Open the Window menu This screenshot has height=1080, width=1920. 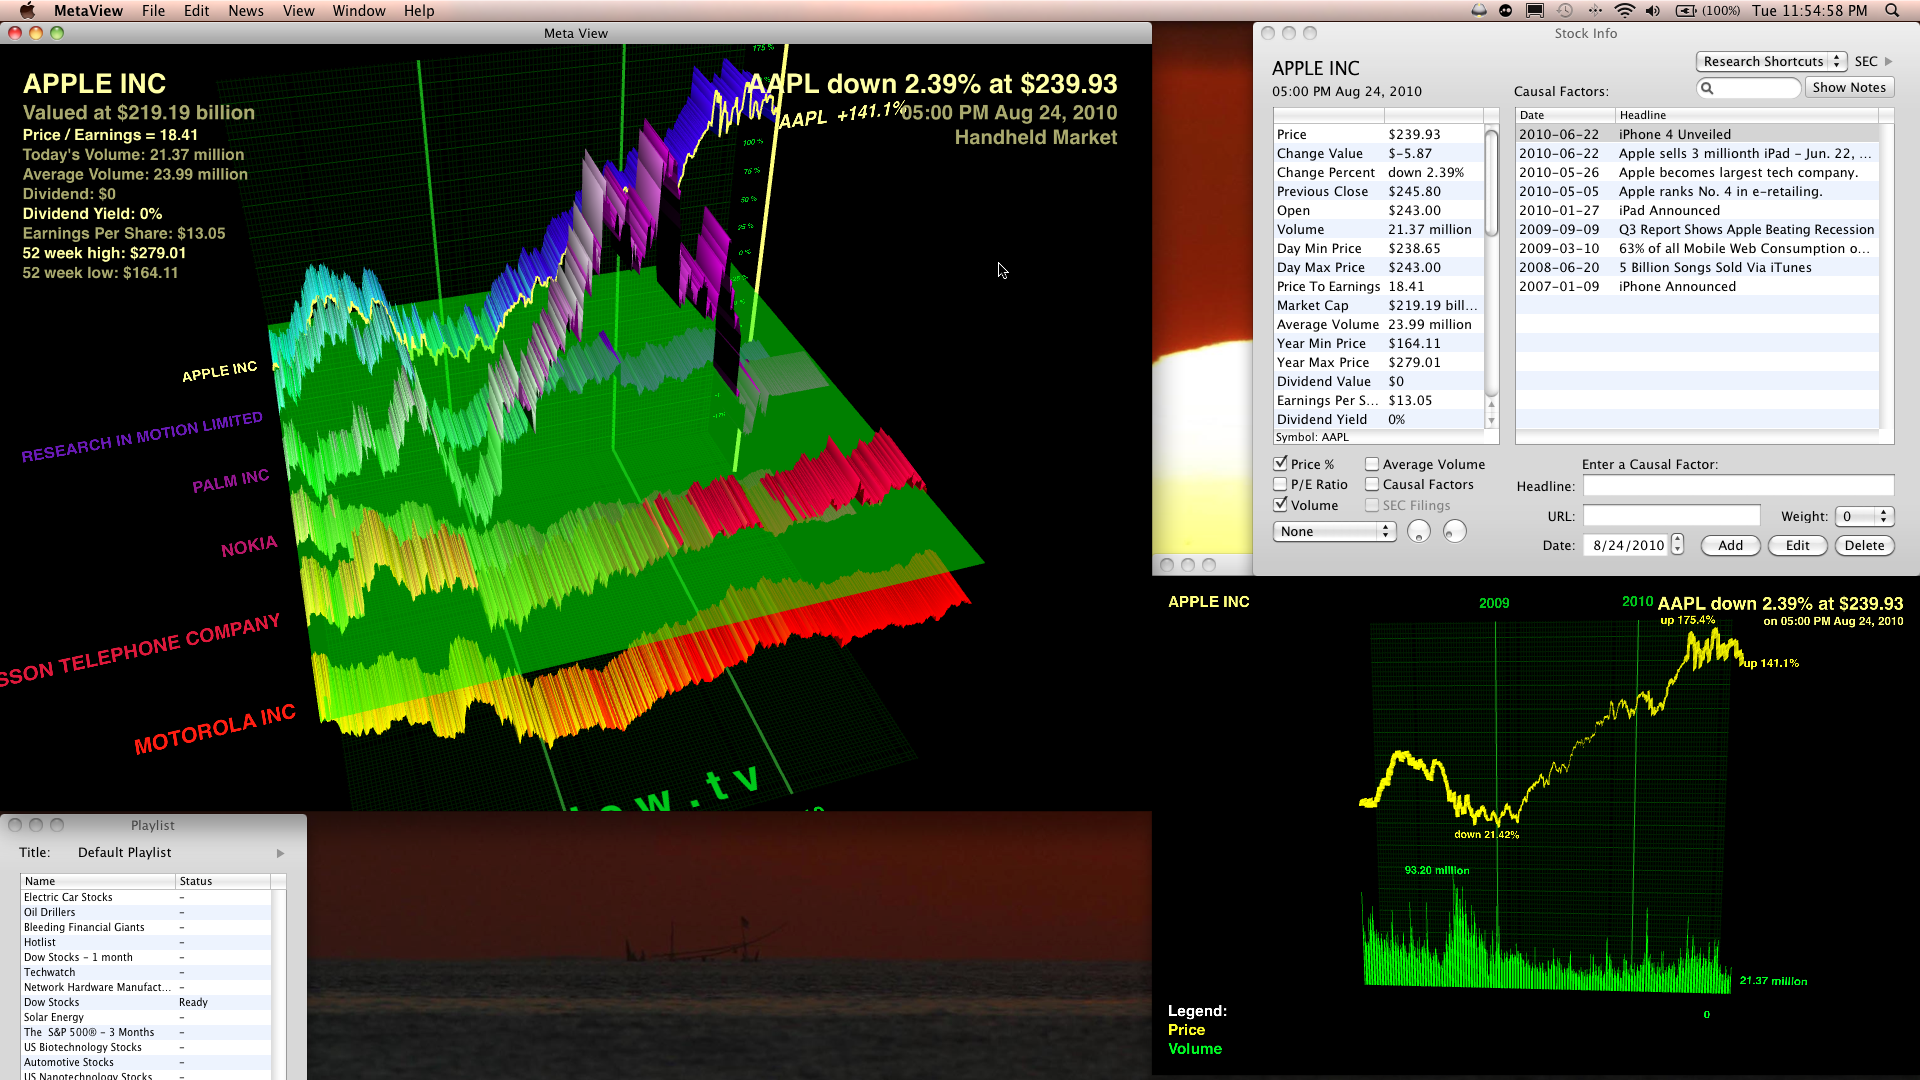pyautogui.click(x=359, y=10)
